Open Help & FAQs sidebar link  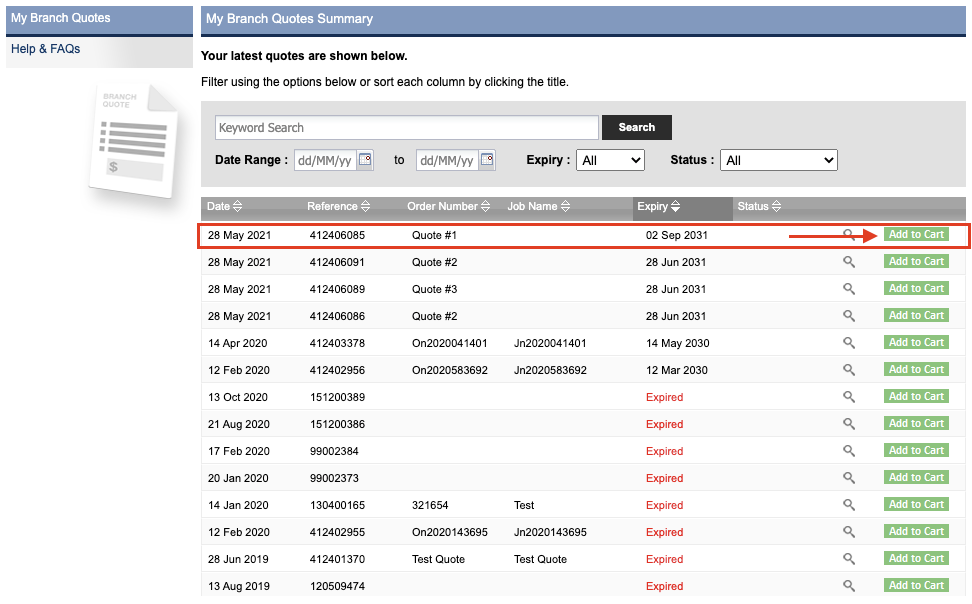46,49
